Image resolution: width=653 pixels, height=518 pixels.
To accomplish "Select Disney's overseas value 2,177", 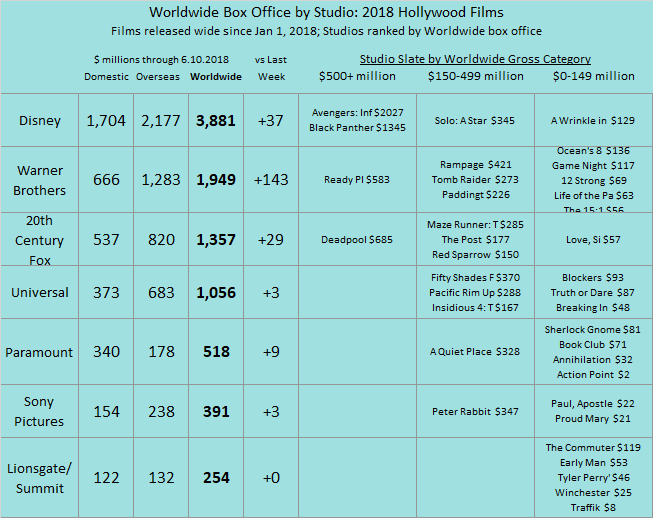I will [x=161, y=121].
